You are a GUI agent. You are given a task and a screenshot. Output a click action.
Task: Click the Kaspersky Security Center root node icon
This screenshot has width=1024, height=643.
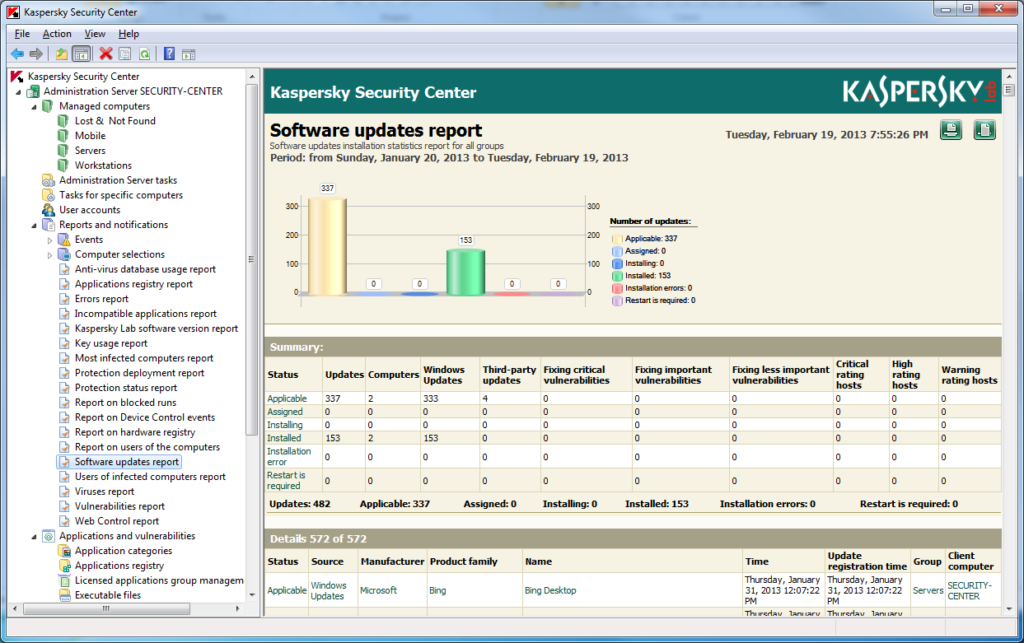[17, 76]
